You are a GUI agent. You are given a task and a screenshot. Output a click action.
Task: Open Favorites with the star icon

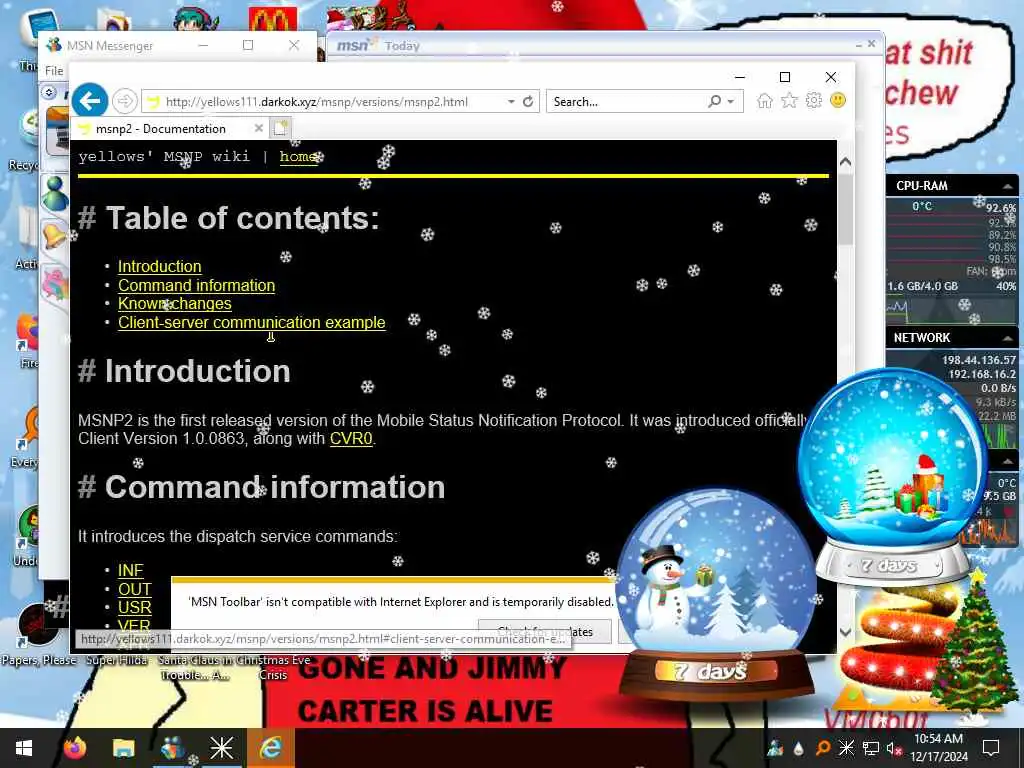(789, 101)
